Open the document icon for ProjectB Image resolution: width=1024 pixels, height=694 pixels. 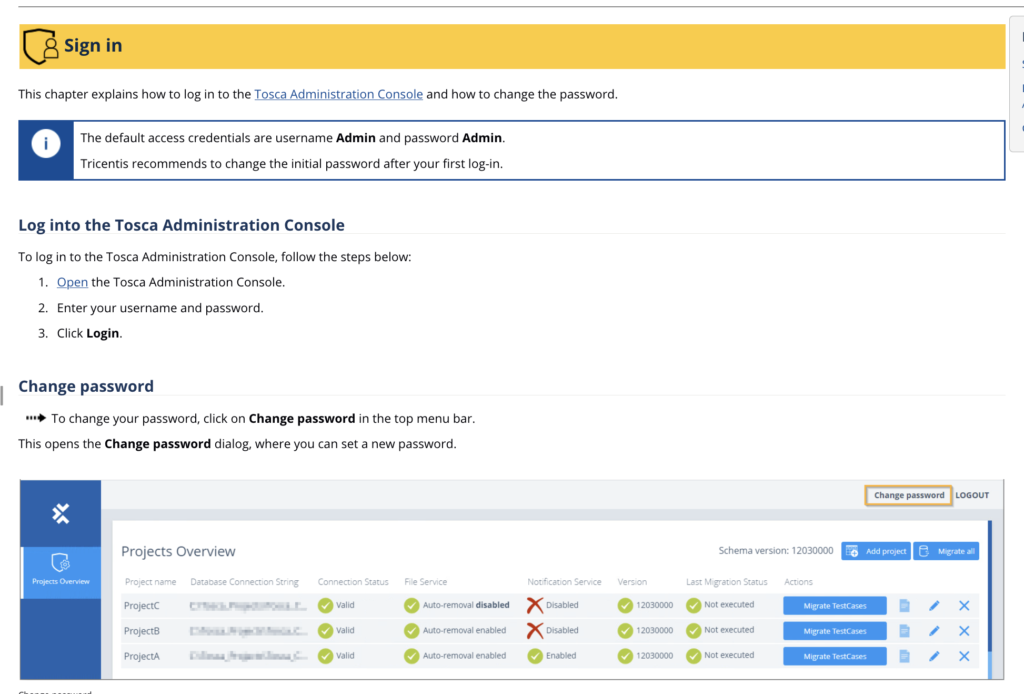[904, 631]
